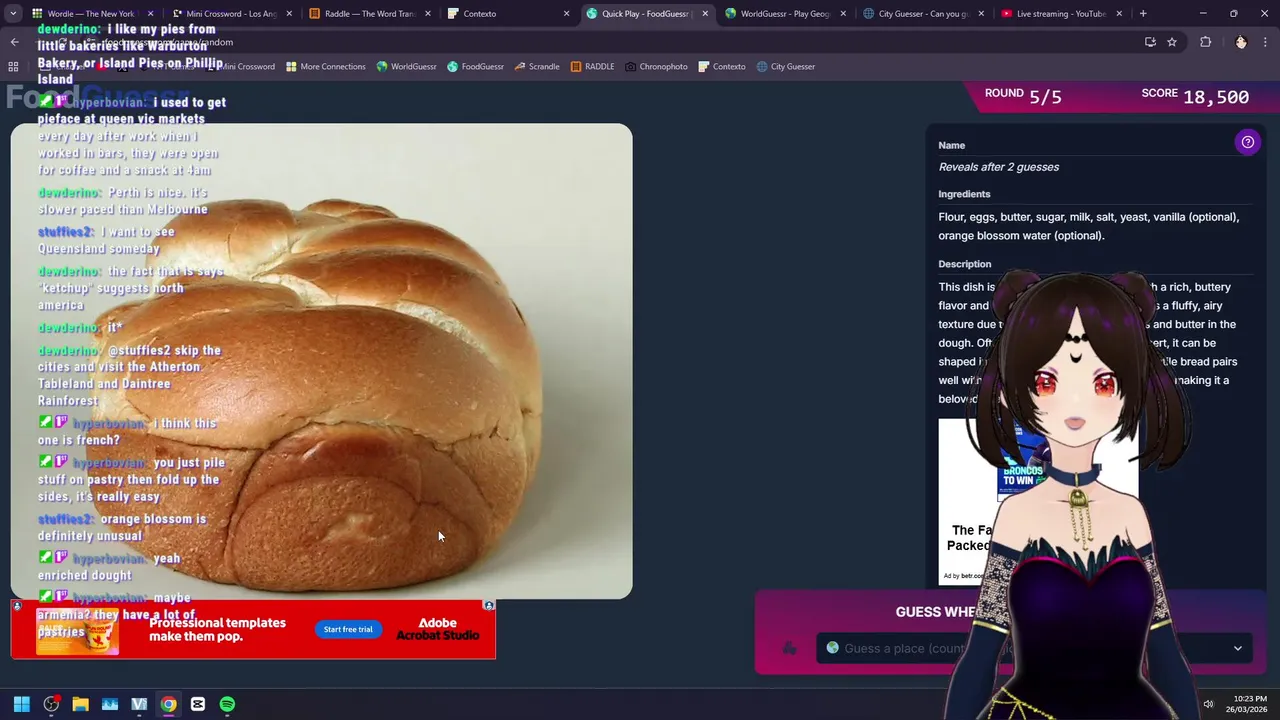Open Google Chrome from the taskbar
The height and width of the screenshot is (720, 1280).
click(x=169, y=704)
